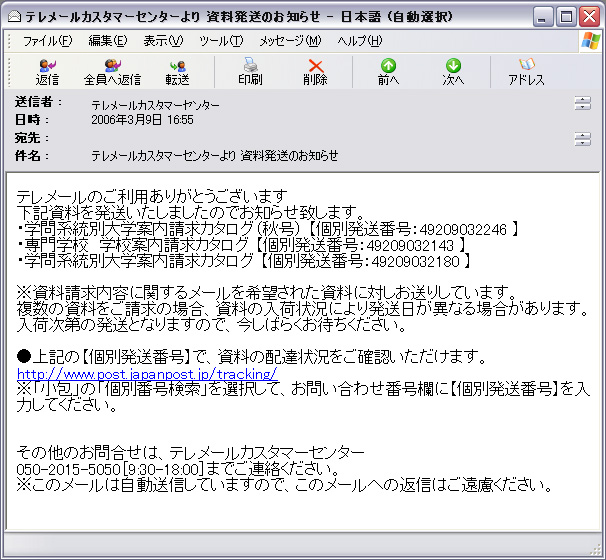The width and height of the screenshot is (606, 560).
Task: Click the date 2006年3月9日 16:55
Action: pos(142,120)
